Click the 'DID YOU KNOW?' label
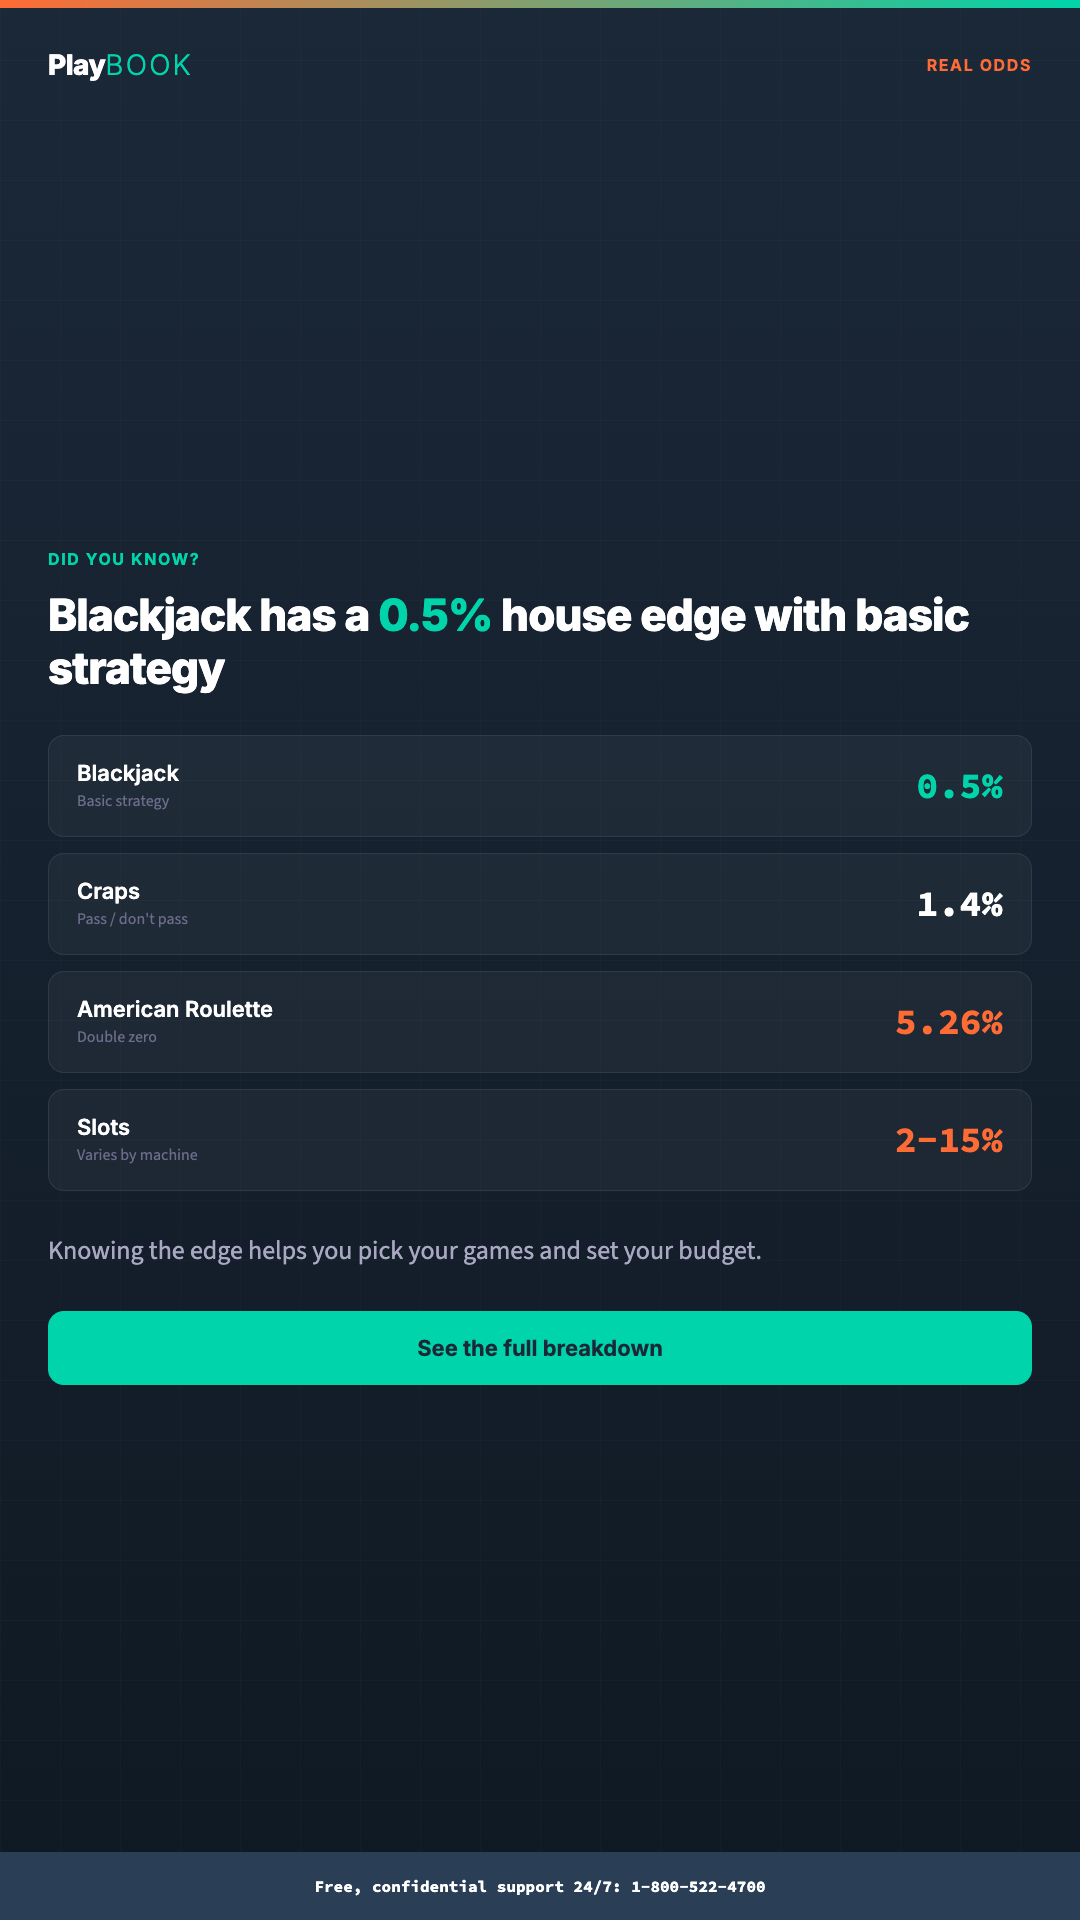The height and width of the screenshot is (1920, 1080). tap(123, 559)
